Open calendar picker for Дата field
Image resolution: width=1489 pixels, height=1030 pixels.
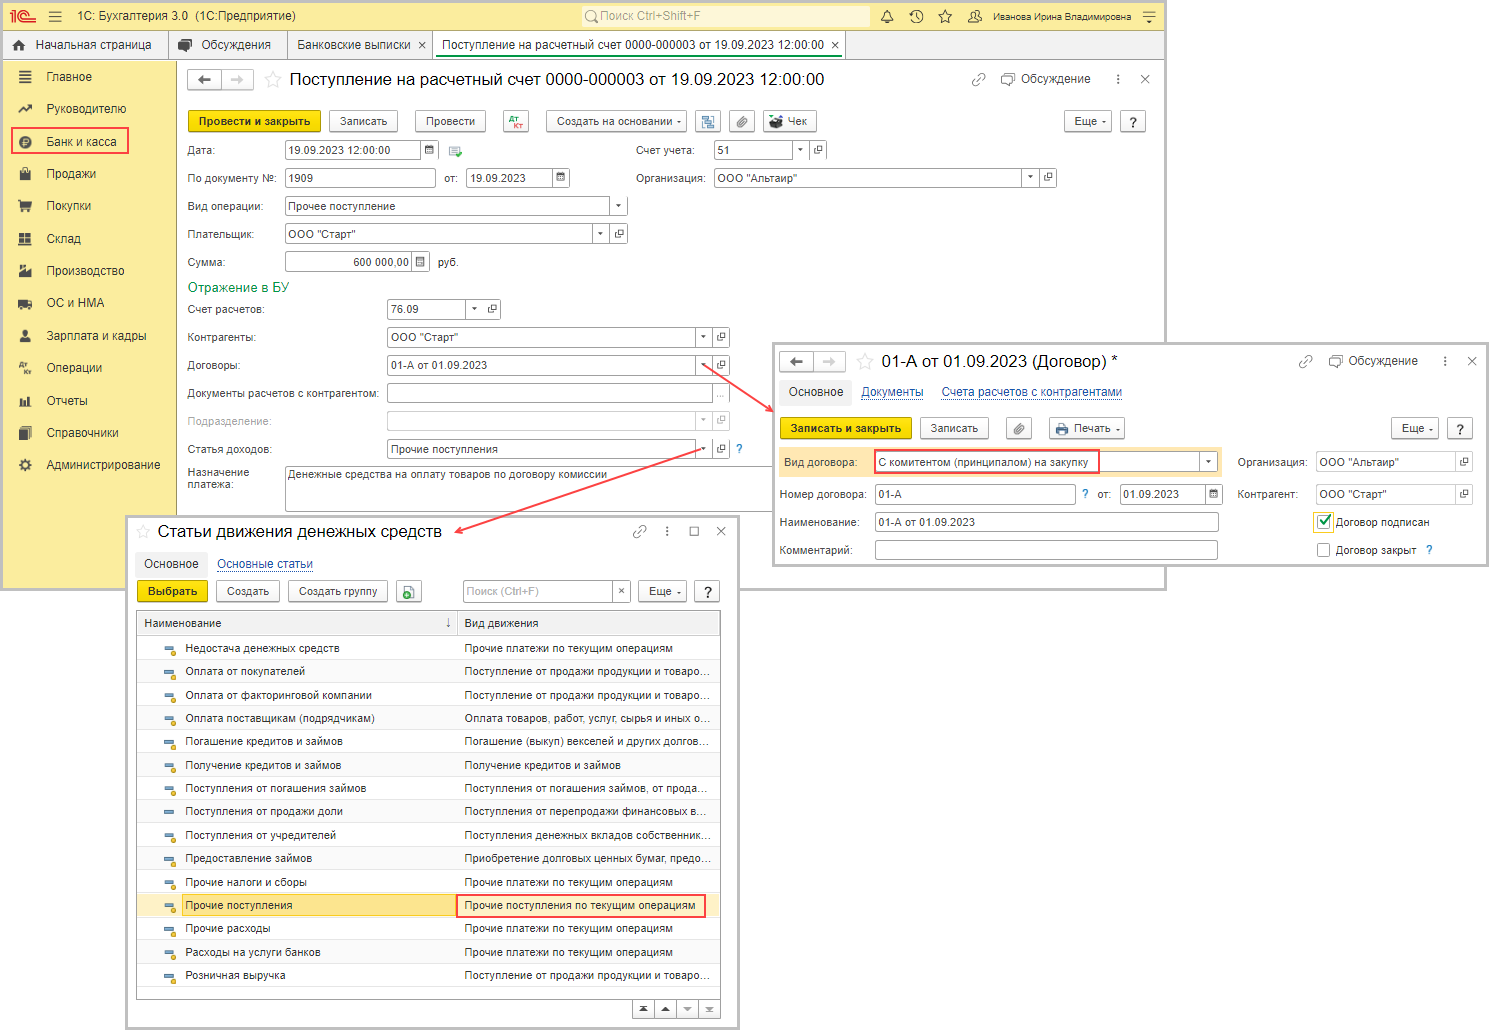[430, 150]
